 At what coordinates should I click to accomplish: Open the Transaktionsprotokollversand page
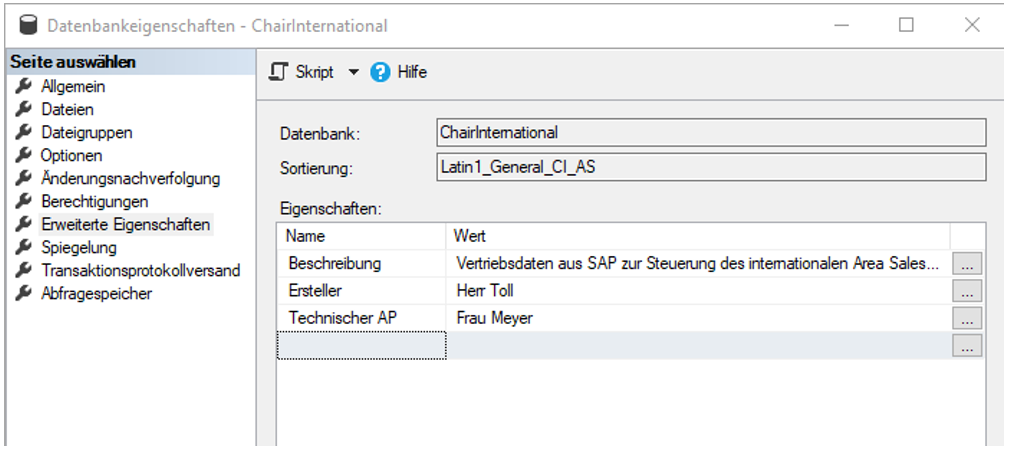point(140,271)
